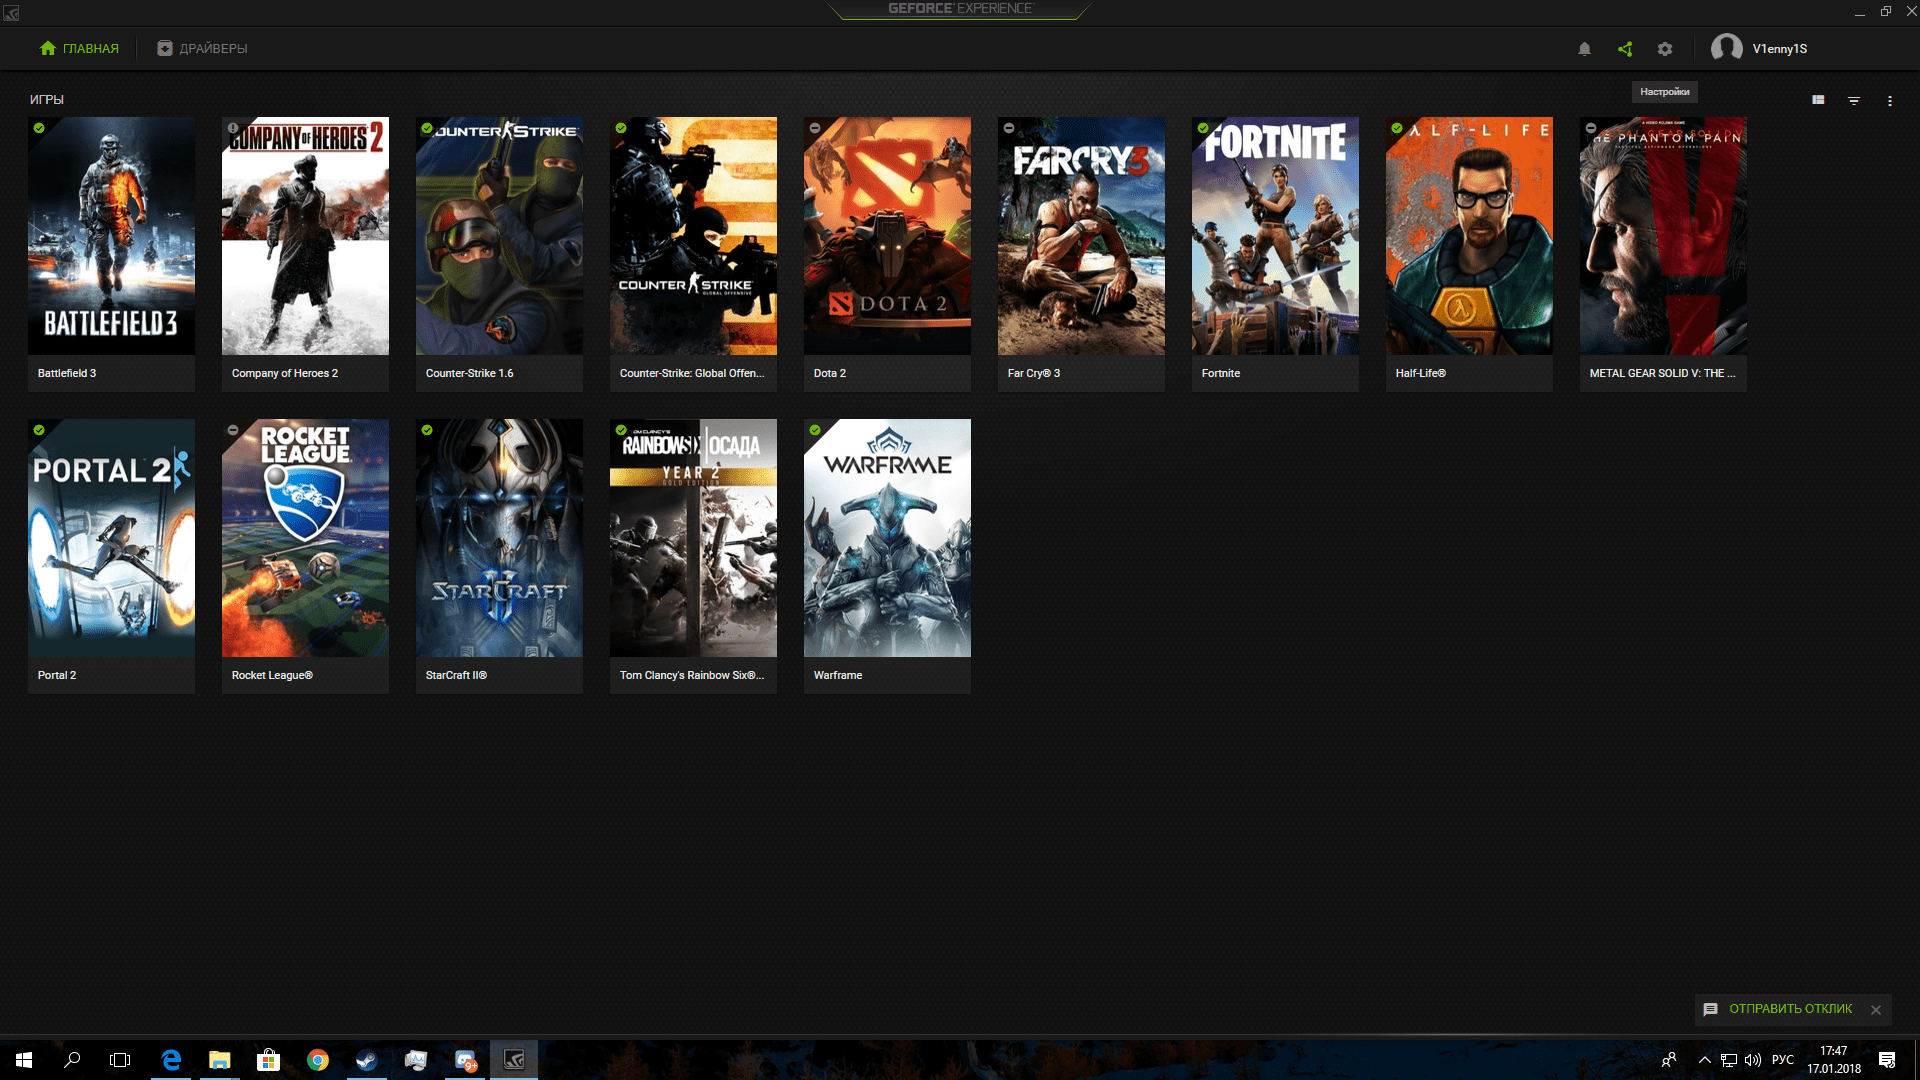Click the "Counter-Strike 1.6" title label
Viewport: 1920px width, 1080px height.
(x=469, y=373)
